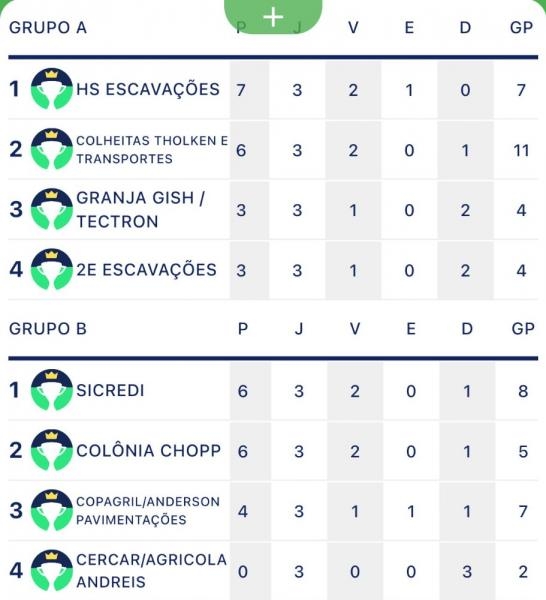This screenshot has height=600, width=546.
Task: Open SICREDI team trophy icon
Action: (x=52, y=390)
